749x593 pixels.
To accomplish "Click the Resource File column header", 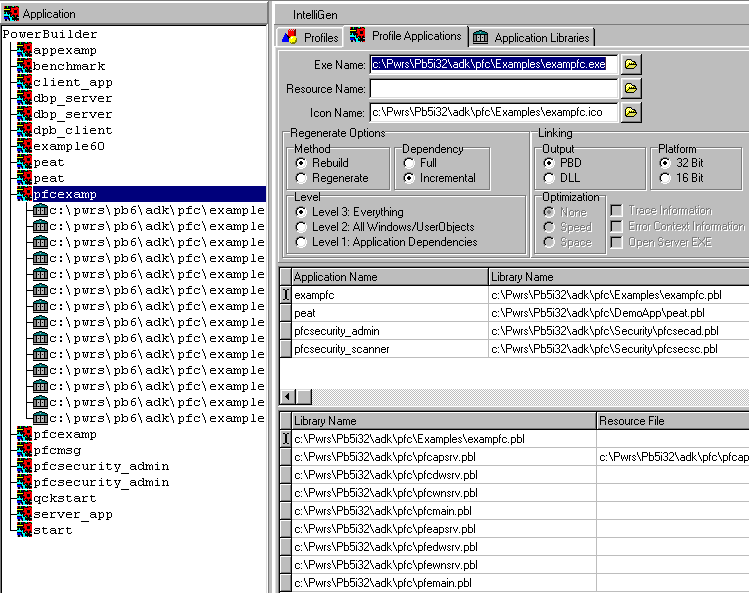I will [673, 421].
